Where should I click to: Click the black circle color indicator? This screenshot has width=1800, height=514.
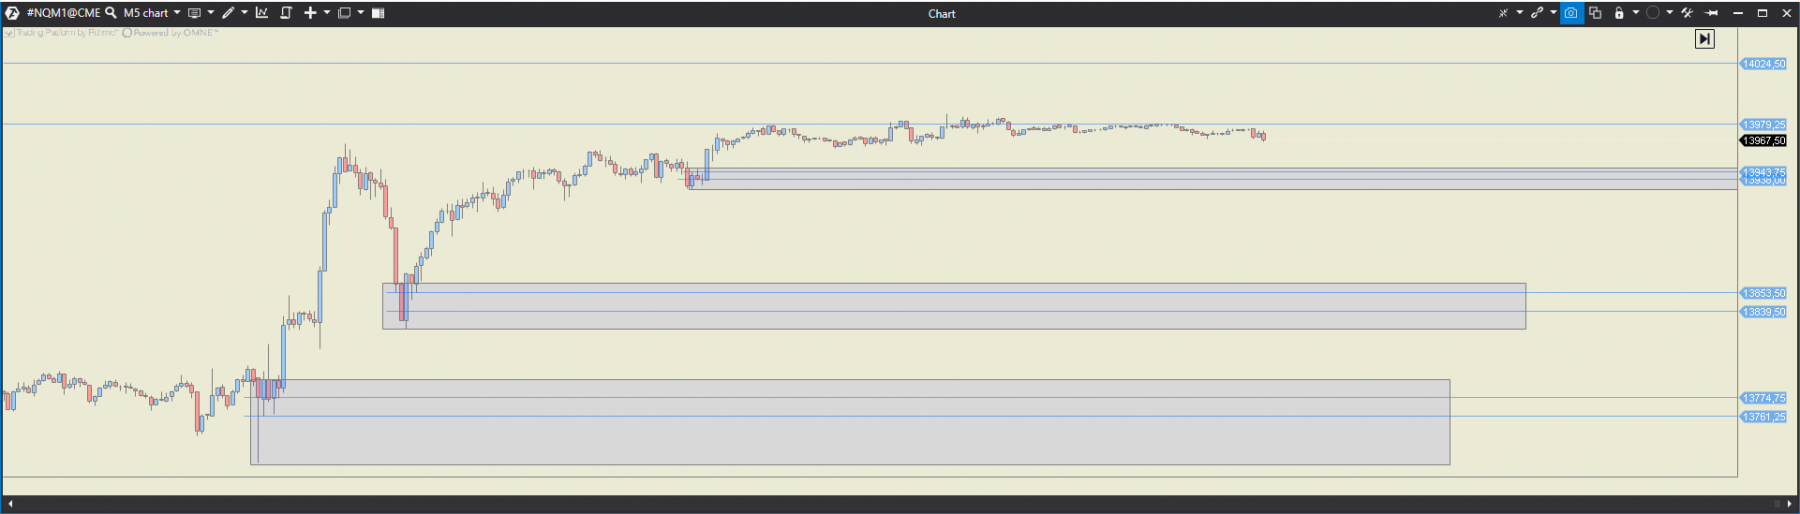tap(1653, 13)
